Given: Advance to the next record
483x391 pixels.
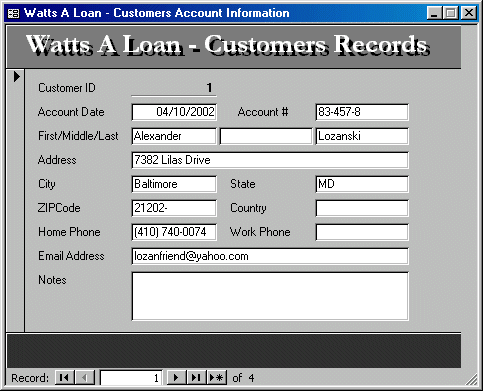Looking at the screenshot, I should [176, 378].
